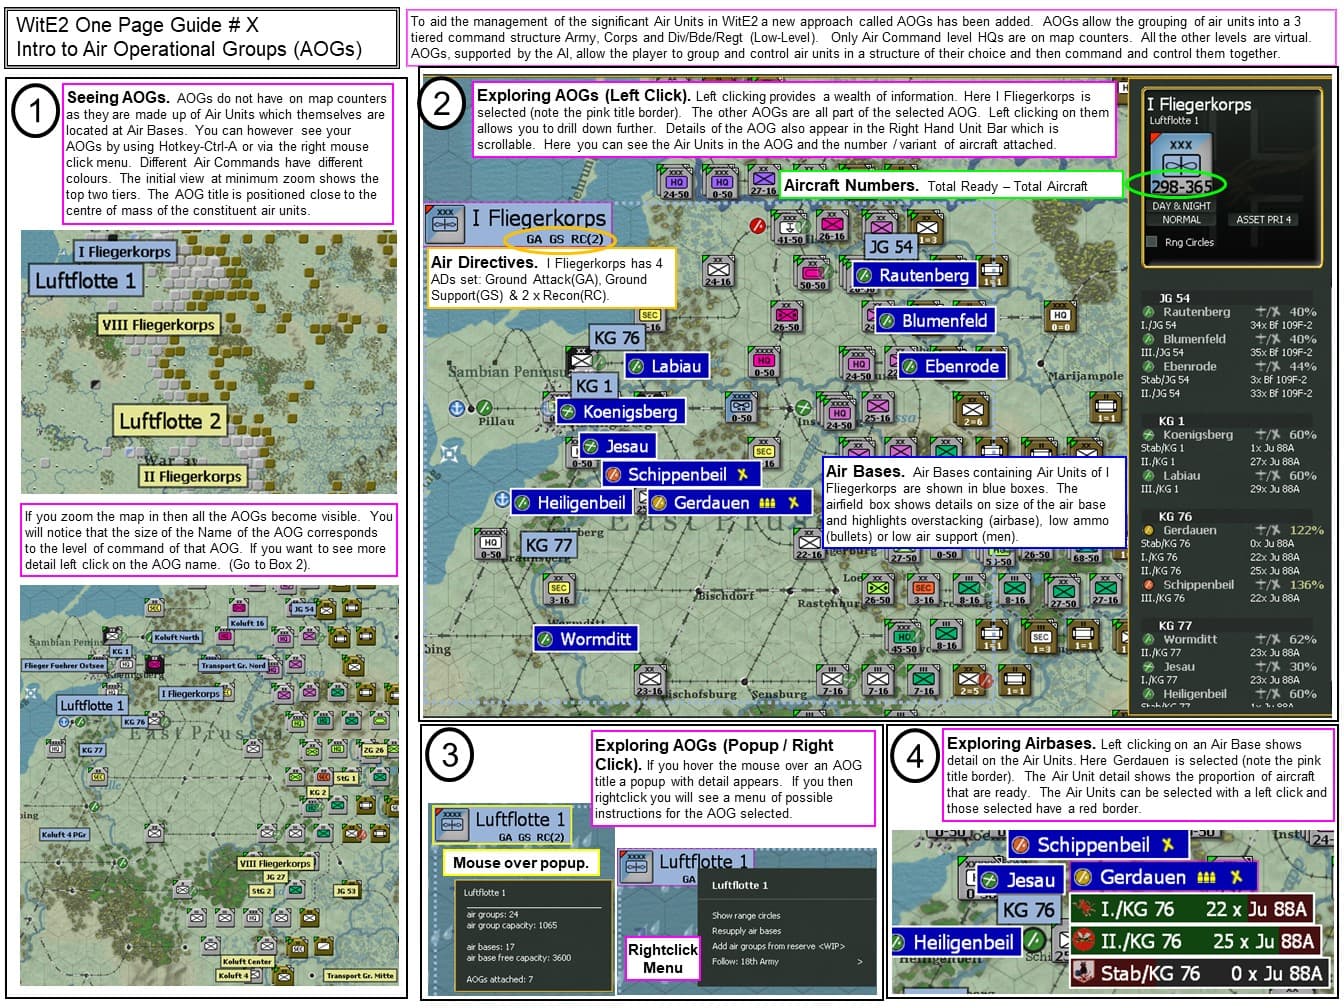Click the Flieger Fuehrer Ostsee label
The width and height of the screenshot is (1344, 1008).
(x=64, y=665)
